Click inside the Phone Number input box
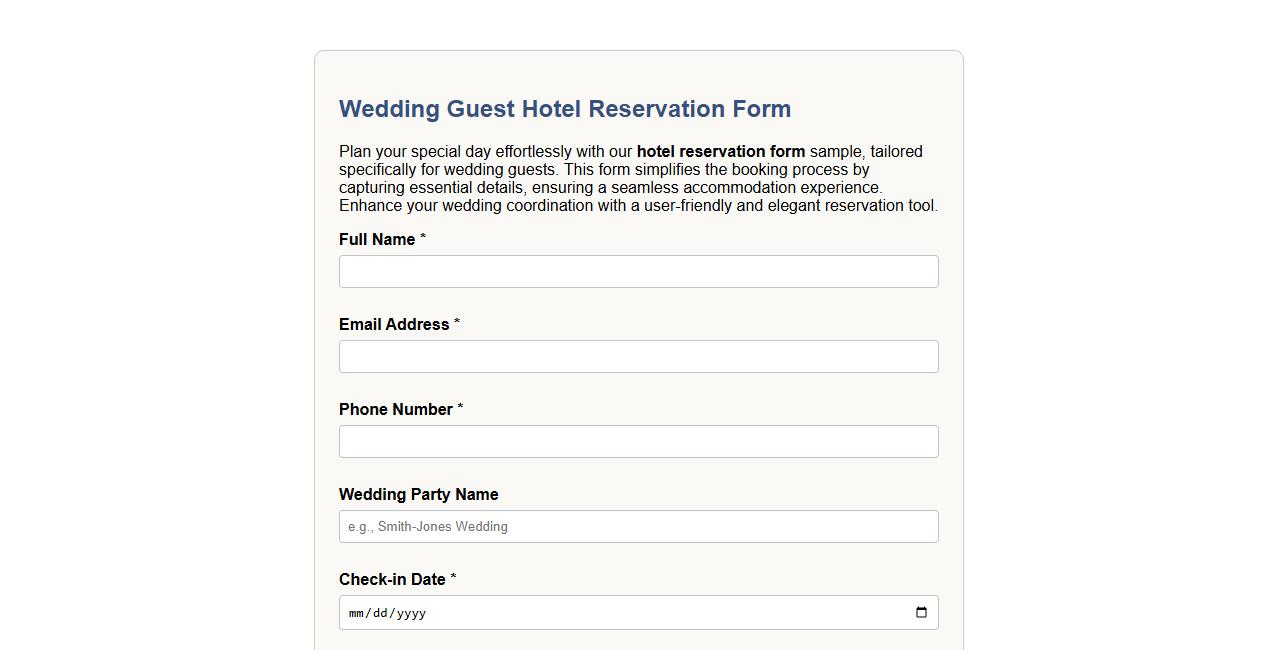The width and height of the screenshot is (1278, 650). tap(638, 441)
